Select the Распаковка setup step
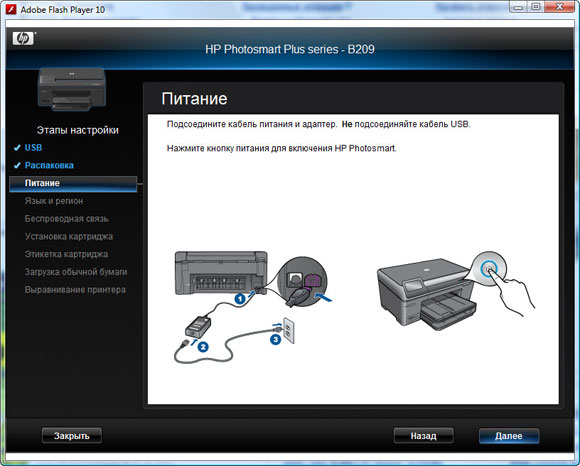This screenshot has width=580, height=466. 49,165
